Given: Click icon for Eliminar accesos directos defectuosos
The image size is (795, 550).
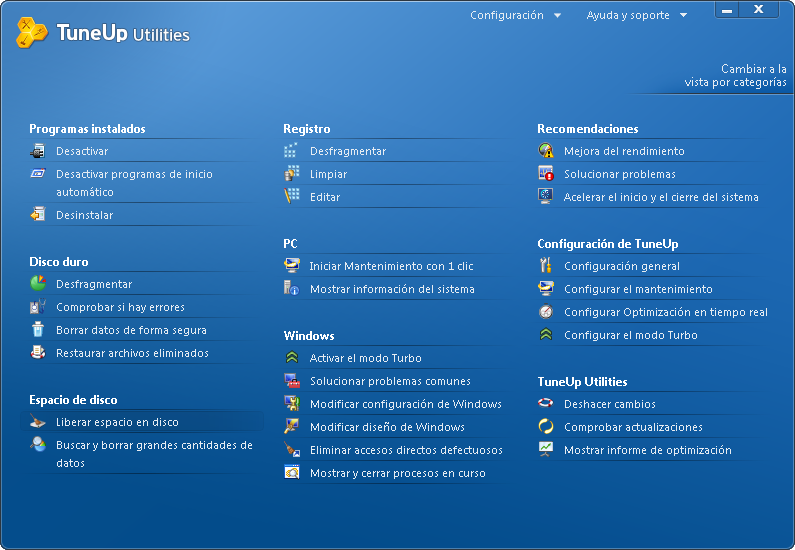Looking at the screenshot, I should click(292, 449).
